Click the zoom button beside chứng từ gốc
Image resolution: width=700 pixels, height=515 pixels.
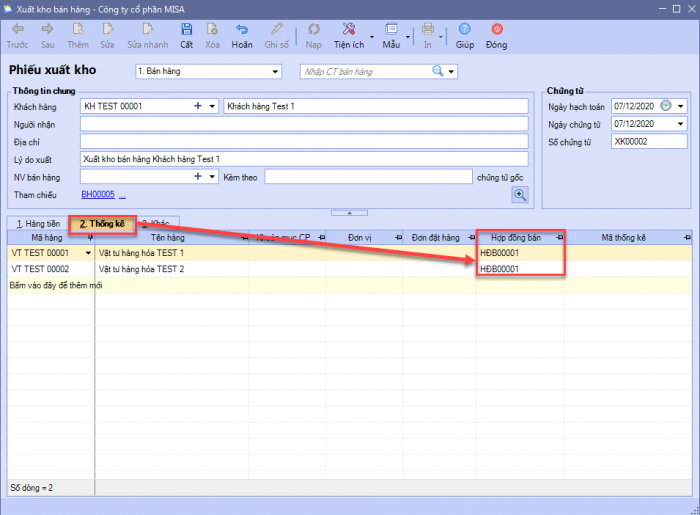(x=520, y=195)
